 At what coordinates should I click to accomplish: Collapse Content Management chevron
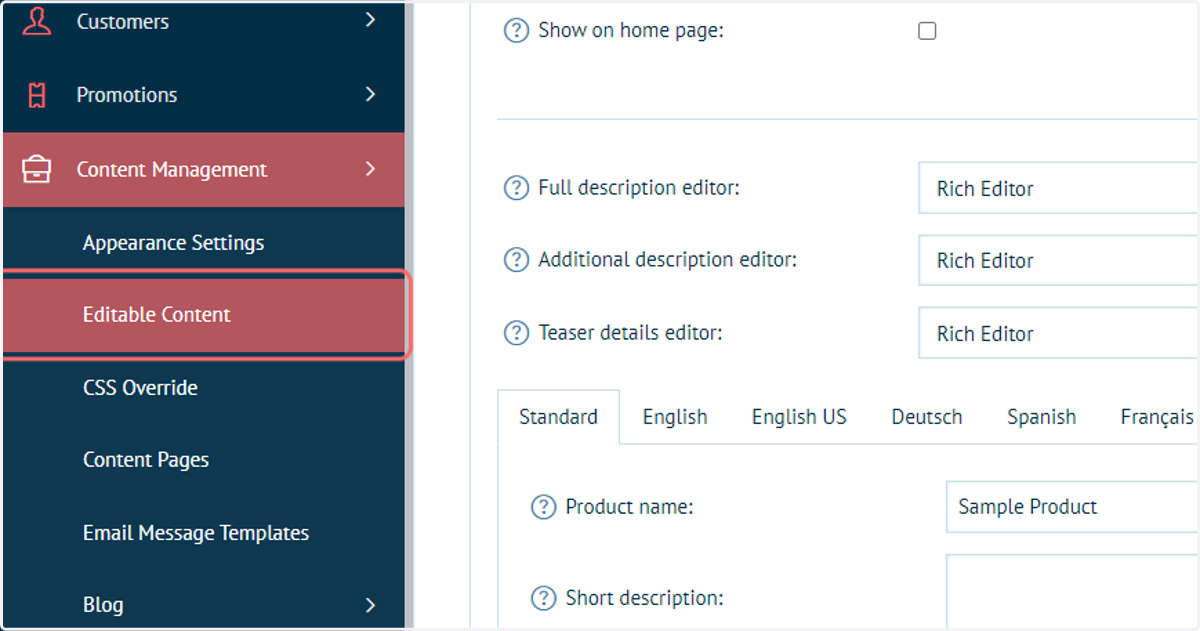[x=370, y=169]
